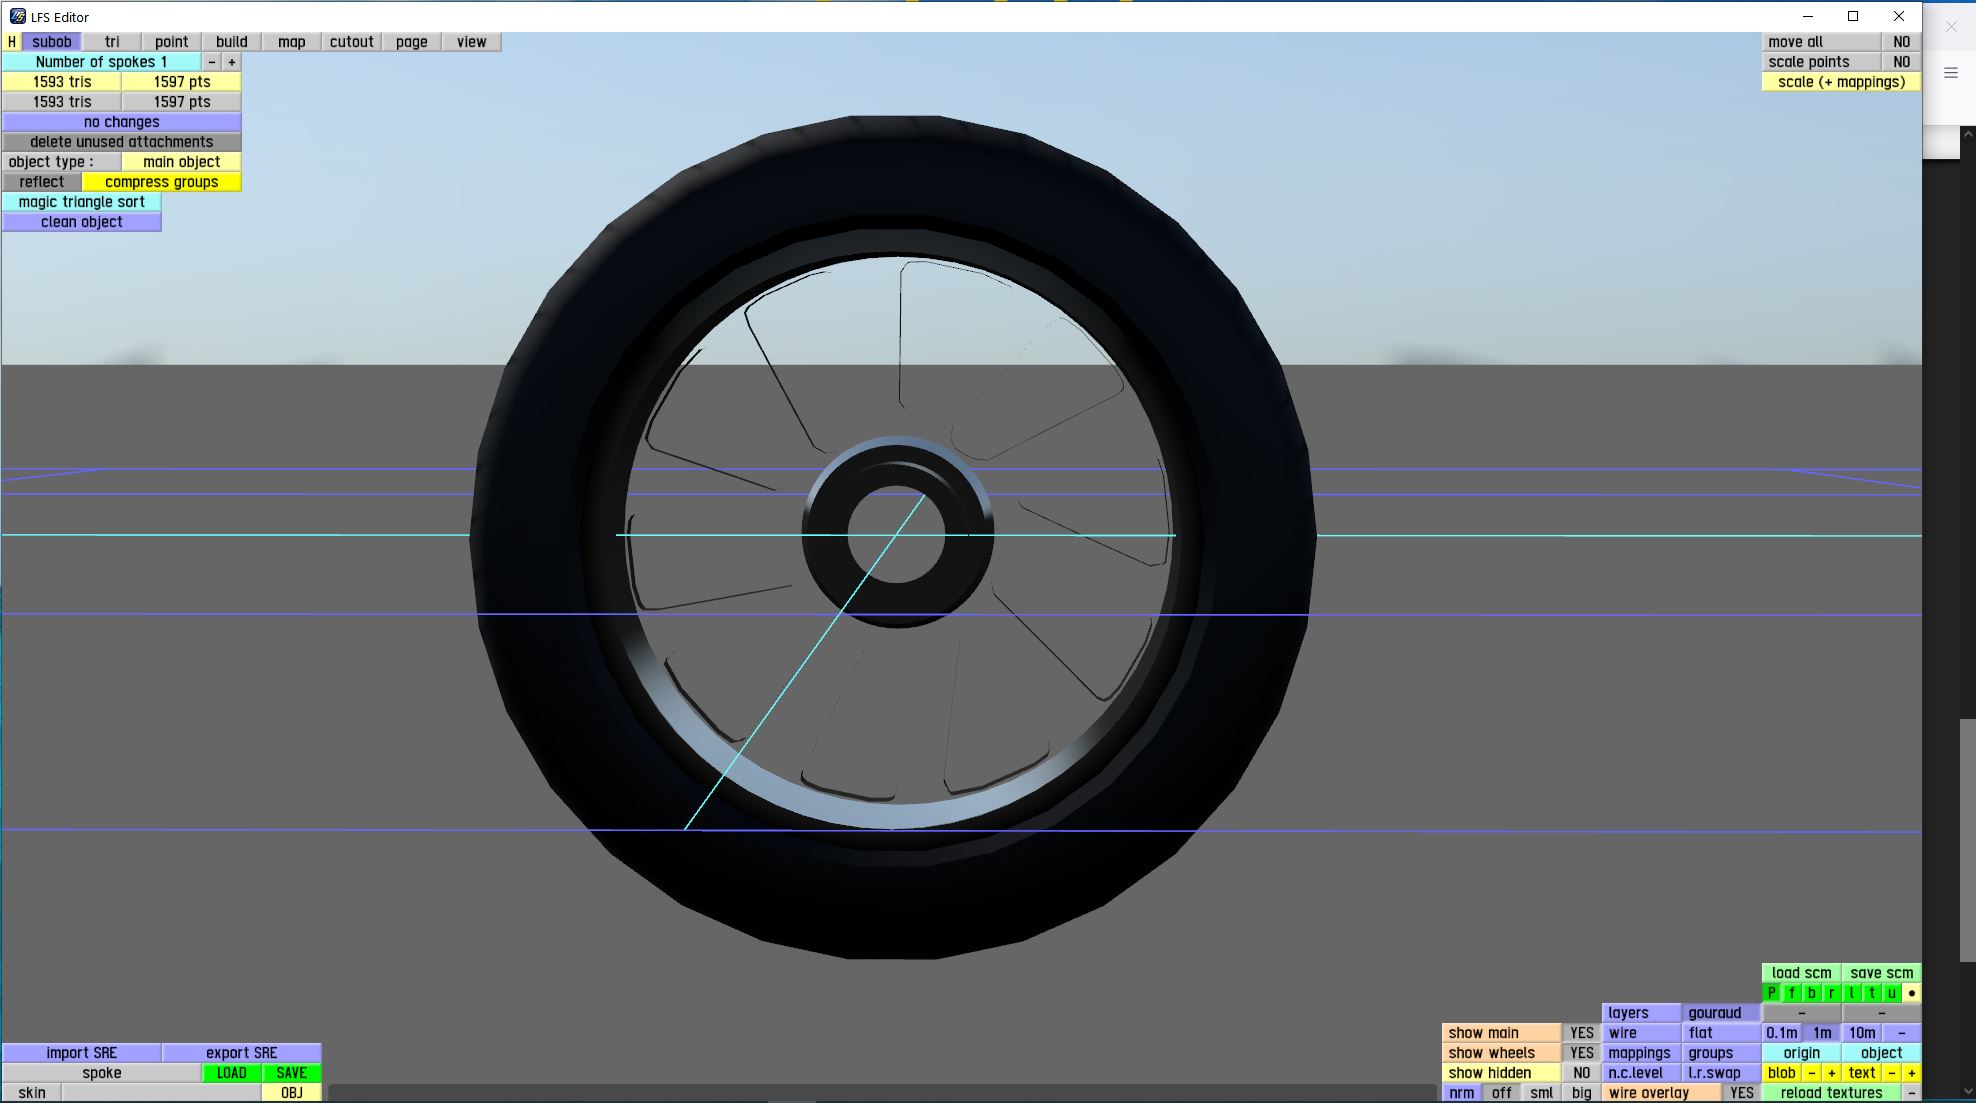Toggle show hidden NO button
1976x1103 pixels.
pos(1581,1073)
